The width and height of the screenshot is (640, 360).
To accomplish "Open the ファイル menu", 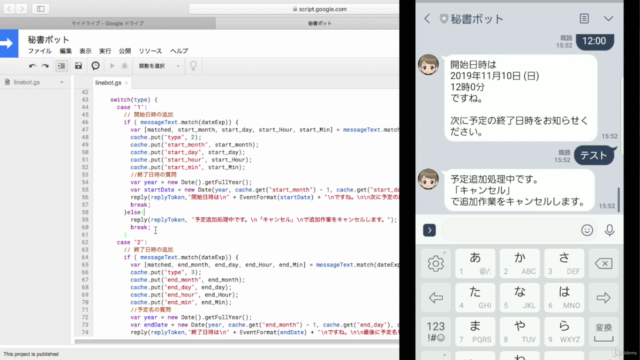I will [x=40, y=51].
